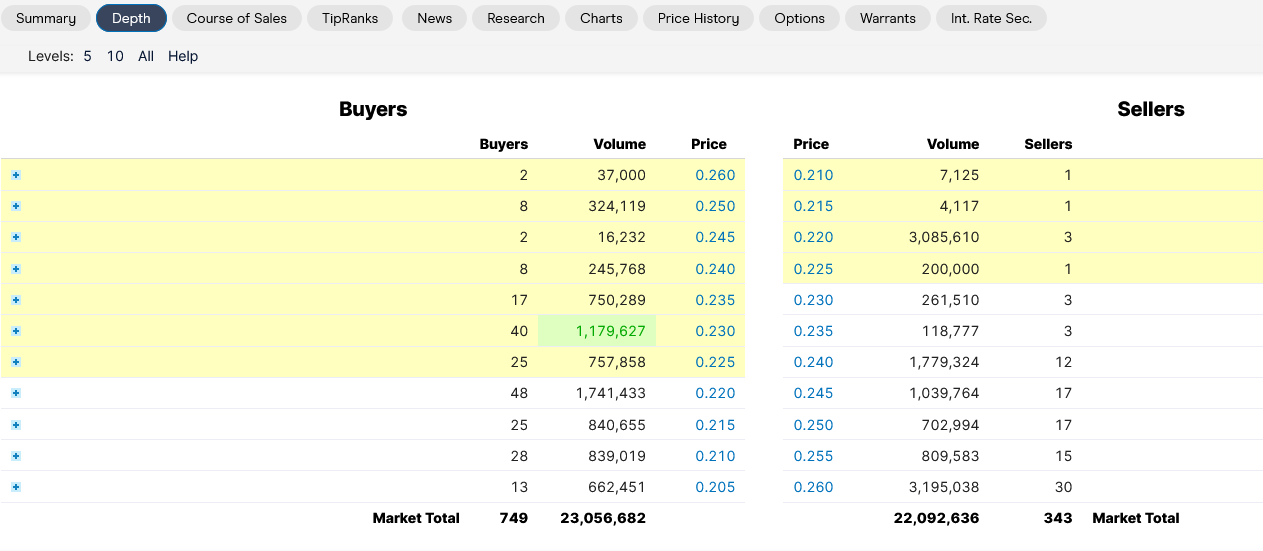
Task: Show 10 depth levels
Action: (115, 56)
